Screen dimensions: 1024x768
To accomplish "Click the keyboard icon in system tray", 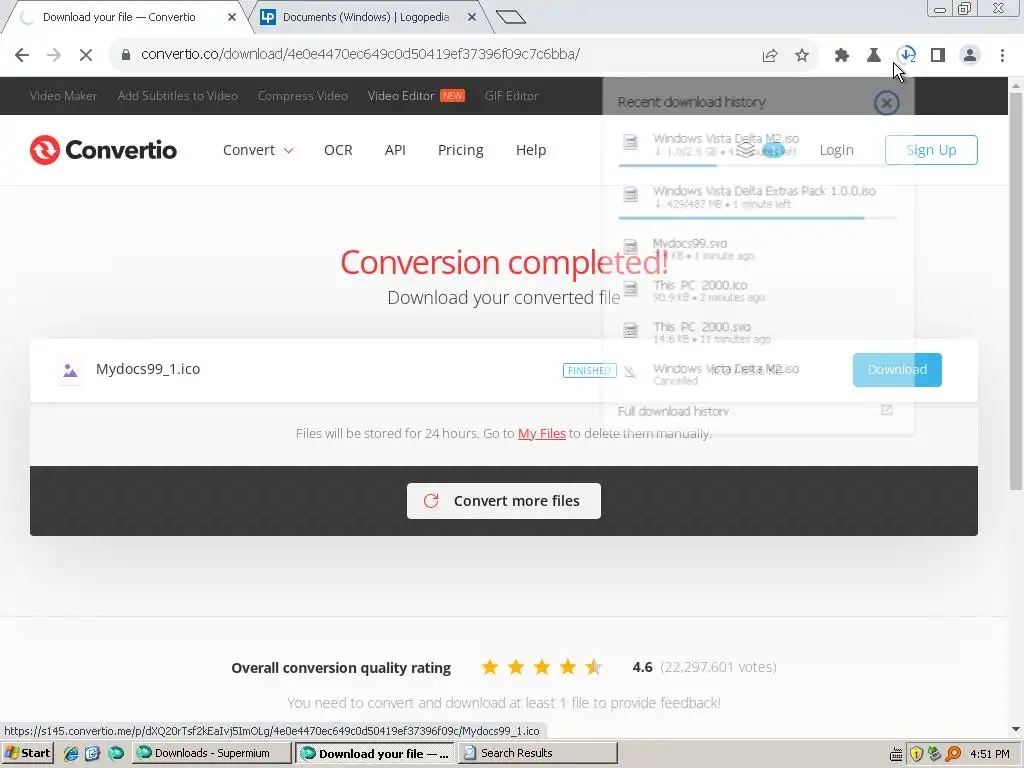I will point(897,754).
